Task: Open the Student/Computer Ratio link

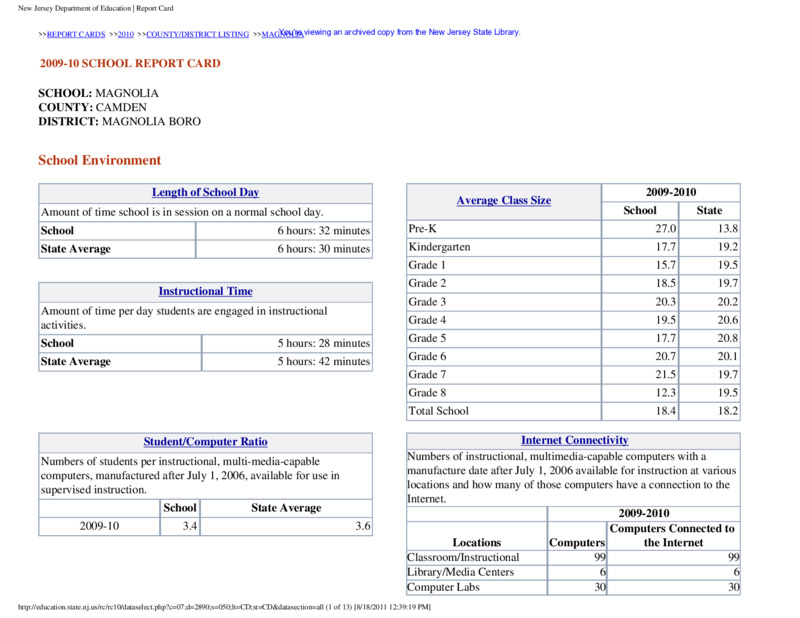Action: coord(206,442)
